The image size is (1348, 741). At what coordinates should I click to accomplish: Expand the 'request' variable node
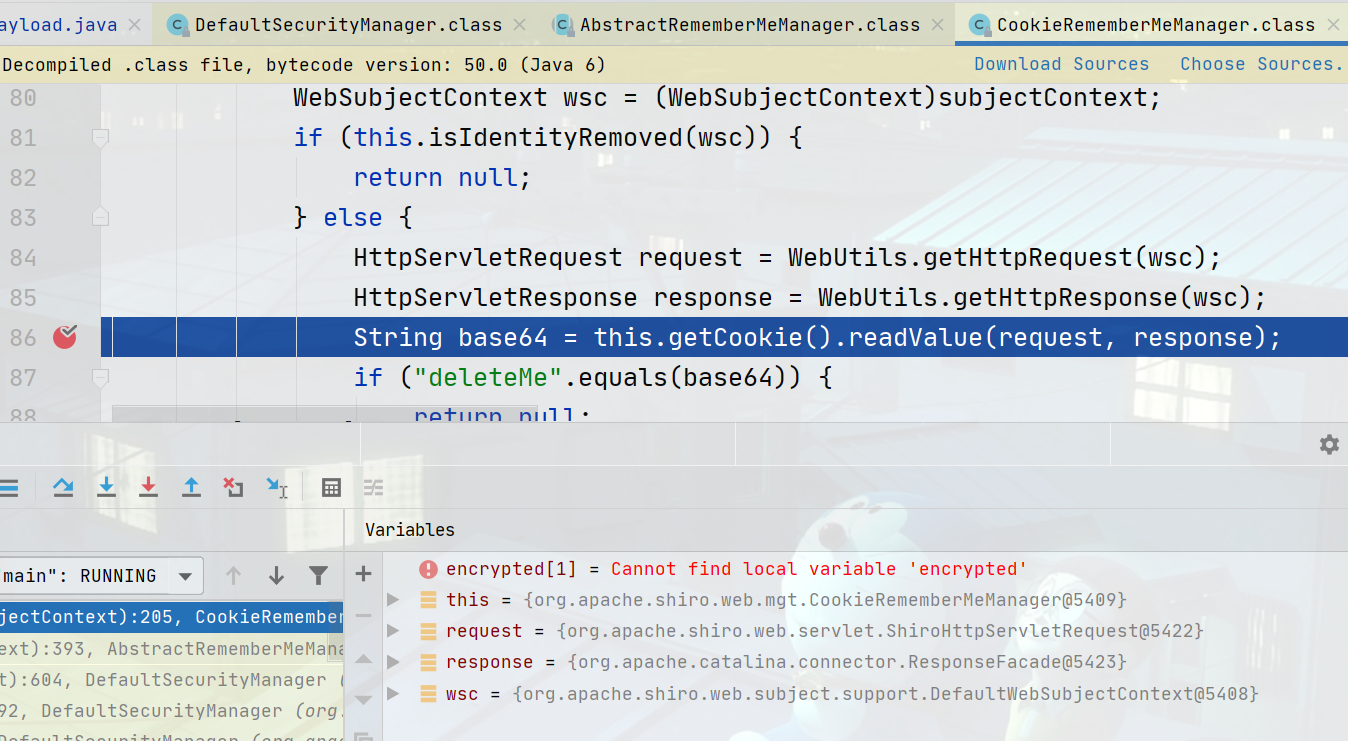pyautogui.click(x=393, y=631)
